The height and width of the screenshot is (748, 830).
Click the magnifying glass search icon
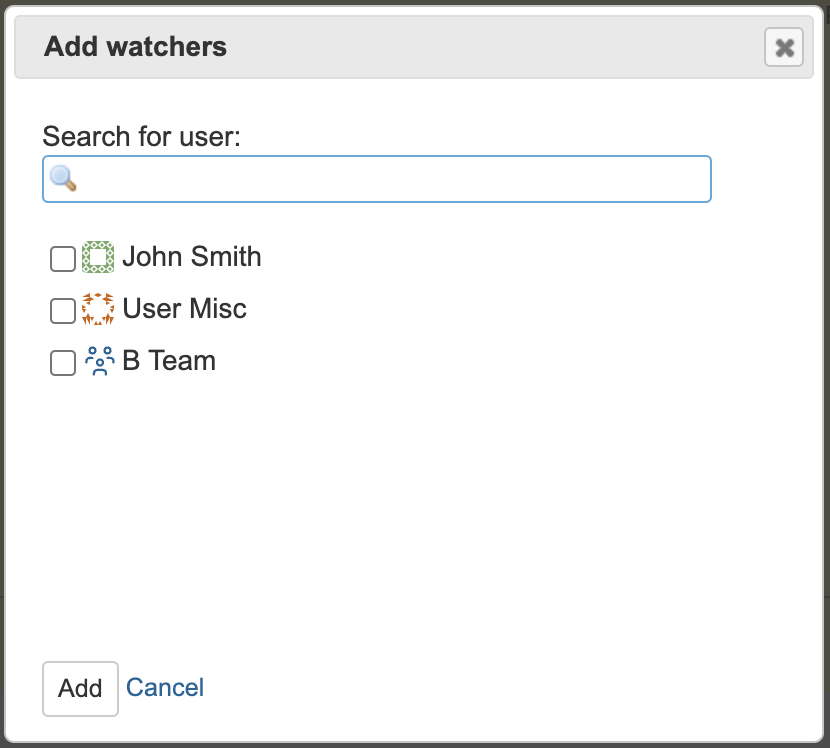(x=62, y=178)
